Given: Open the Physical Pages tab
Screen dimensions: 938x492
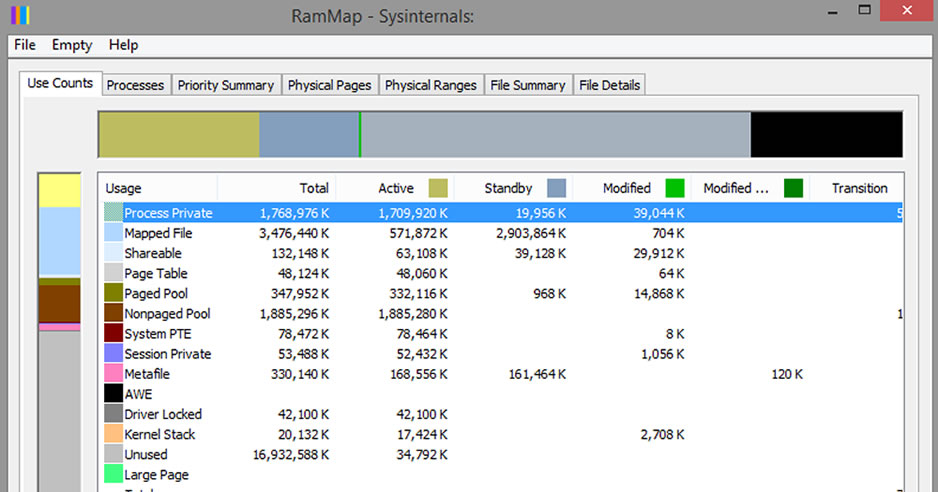Looking at the screenshot, I should 330,85.
